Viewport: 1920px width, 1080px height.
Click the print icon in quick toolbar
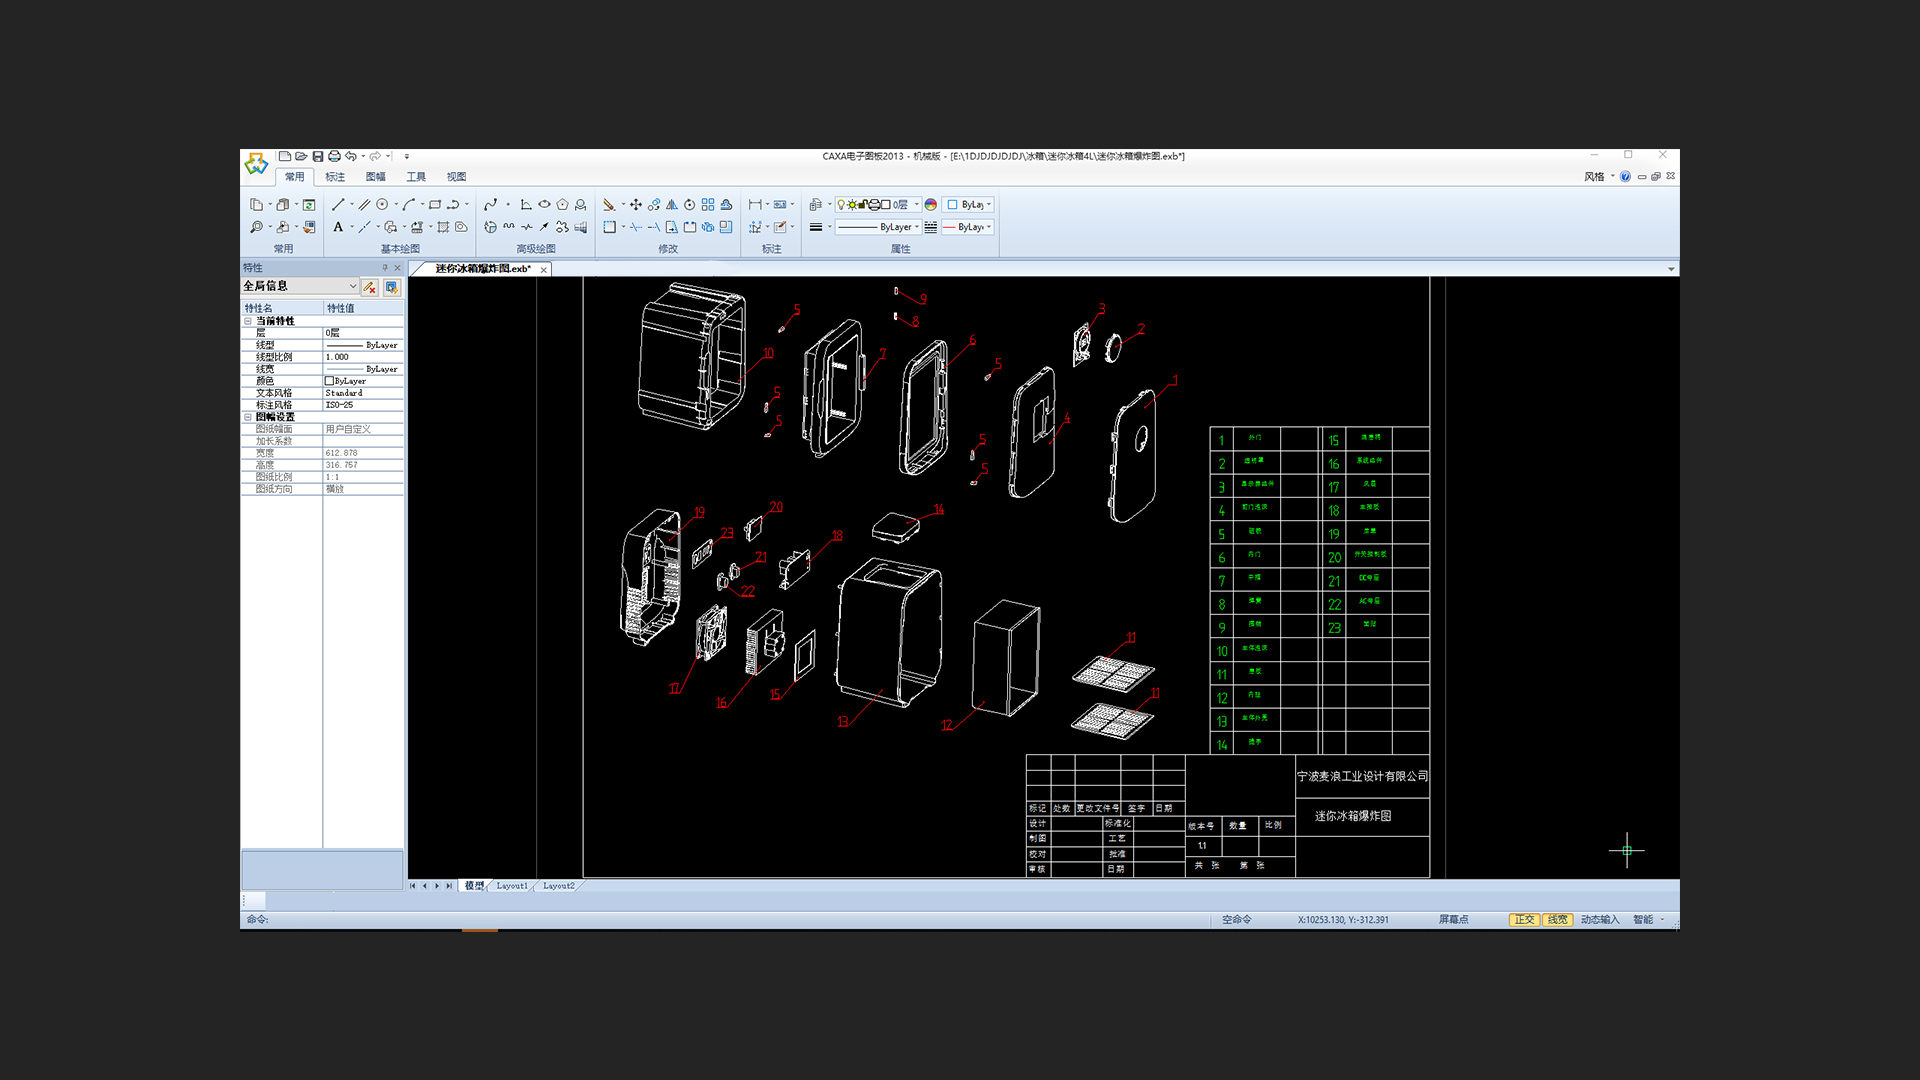point(334,156)
